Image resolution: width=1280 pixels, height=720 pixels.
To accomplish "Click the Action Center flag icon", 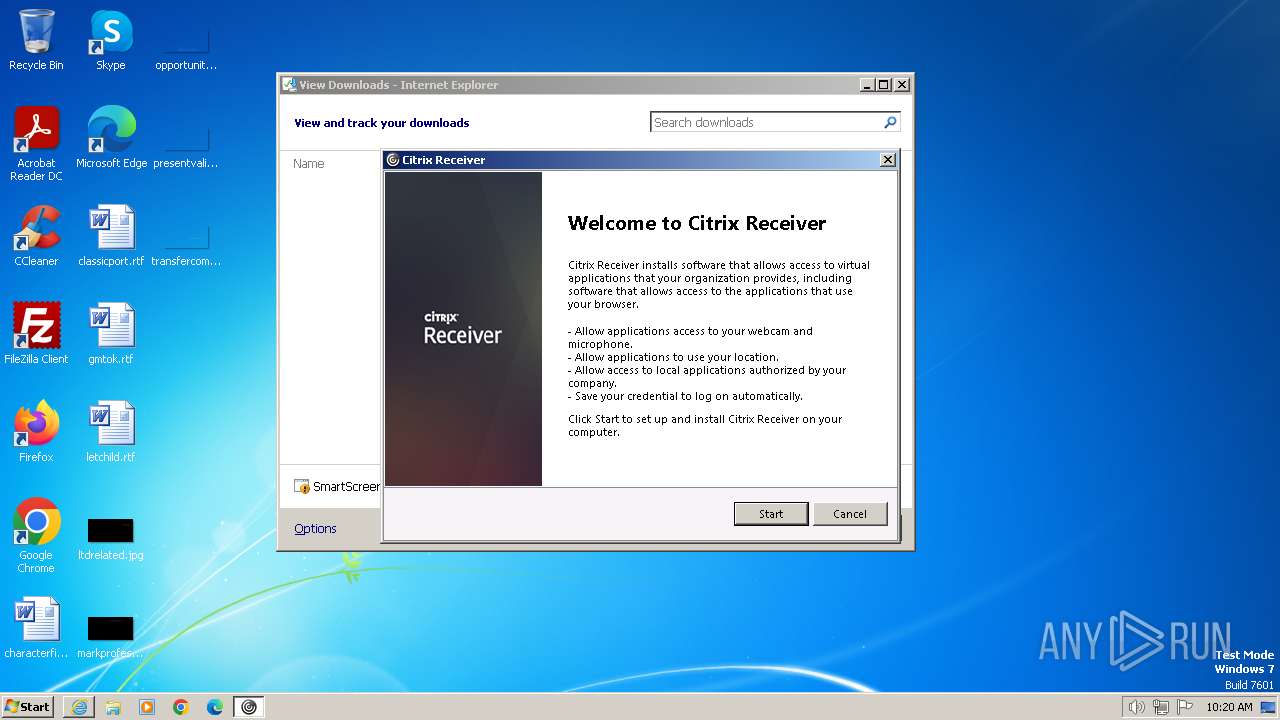I will pyautogui.click(x=1185, y=707).
